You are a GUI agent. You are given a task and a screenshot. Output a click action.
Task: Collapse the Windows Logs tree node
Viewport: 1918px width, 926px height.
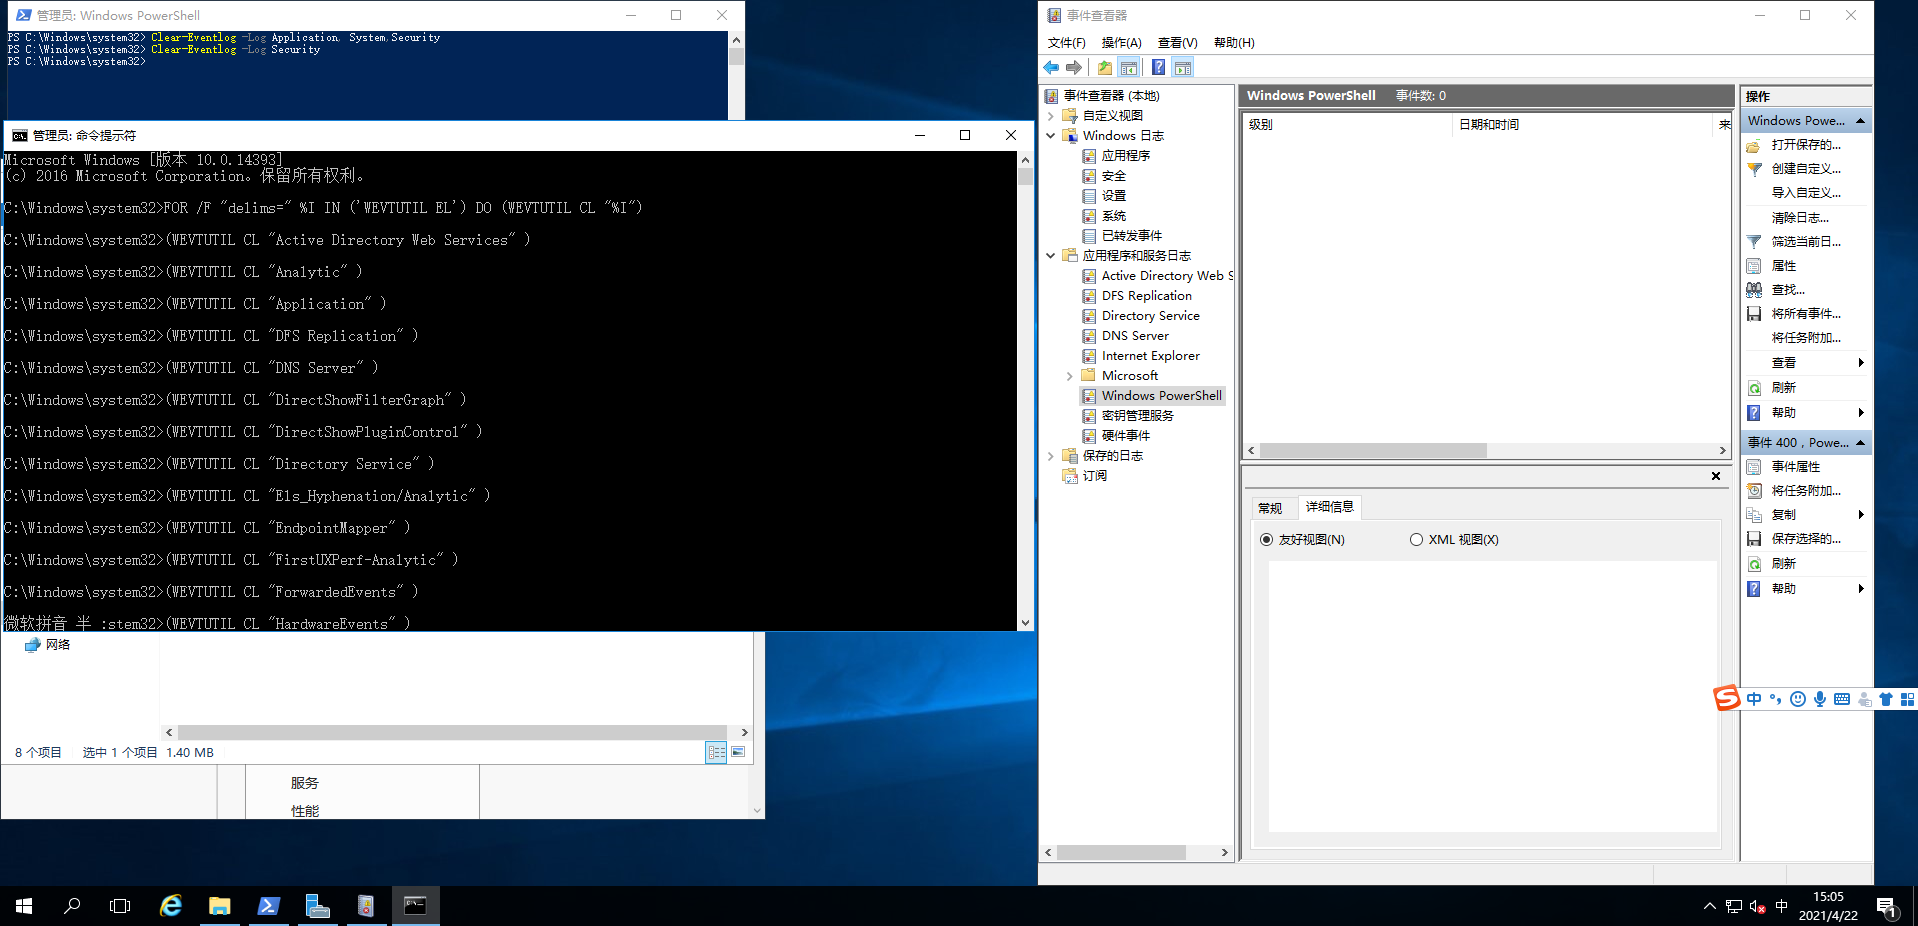click(x=1051, y=136)
